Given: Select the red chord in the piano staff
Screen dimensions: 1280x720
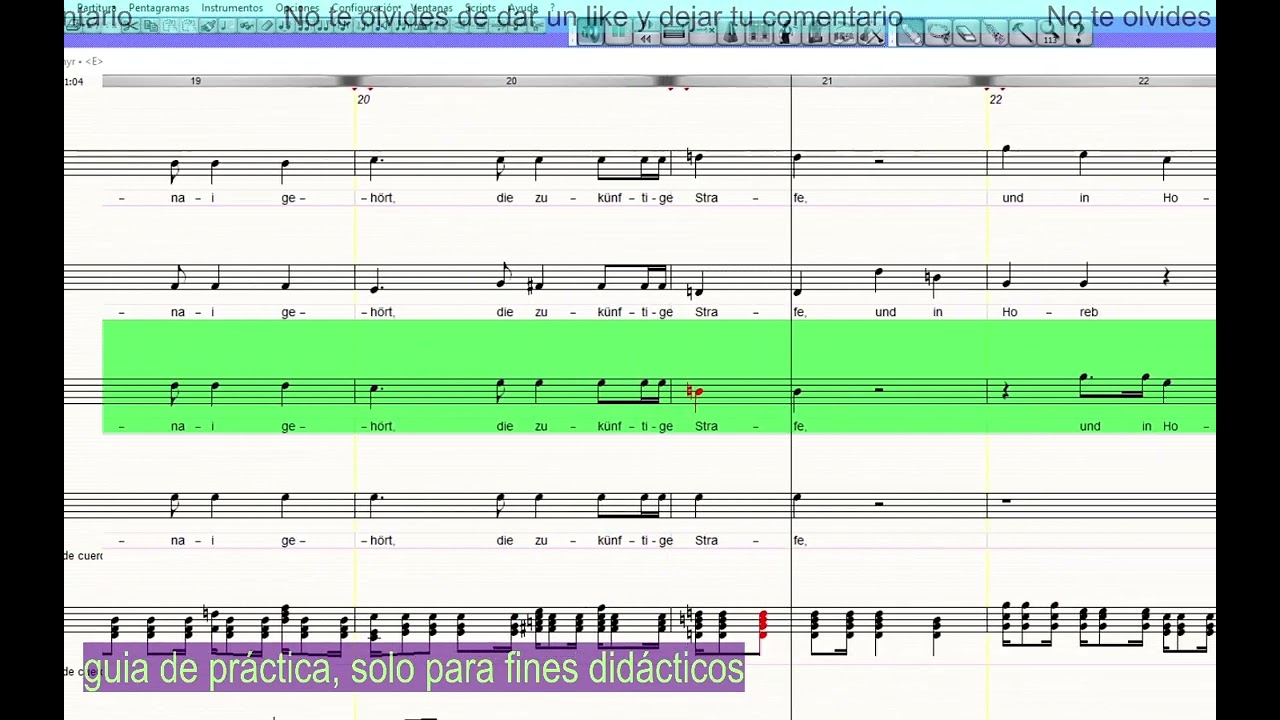Looking at the screenshot, I should [763, 625].
